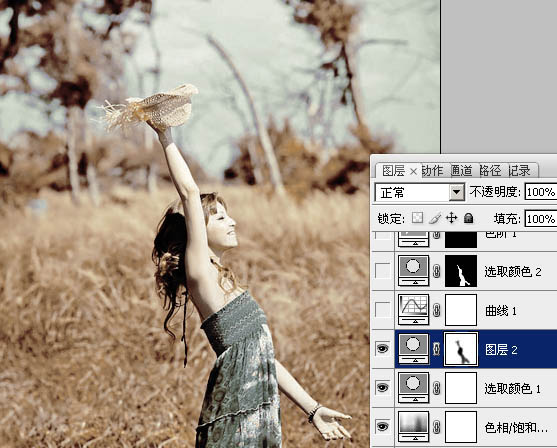This screenshot has width=557, height=448.
Task: Click the 选取颜色 1 mask thumbnail
Action: pyautogui.click(x=461, y=388)
